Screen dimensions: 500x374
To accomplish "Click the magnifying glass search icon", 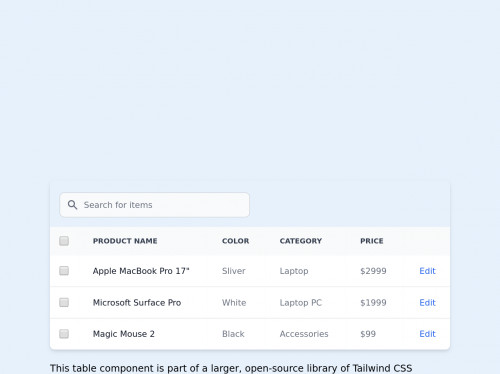I will 72,205.
